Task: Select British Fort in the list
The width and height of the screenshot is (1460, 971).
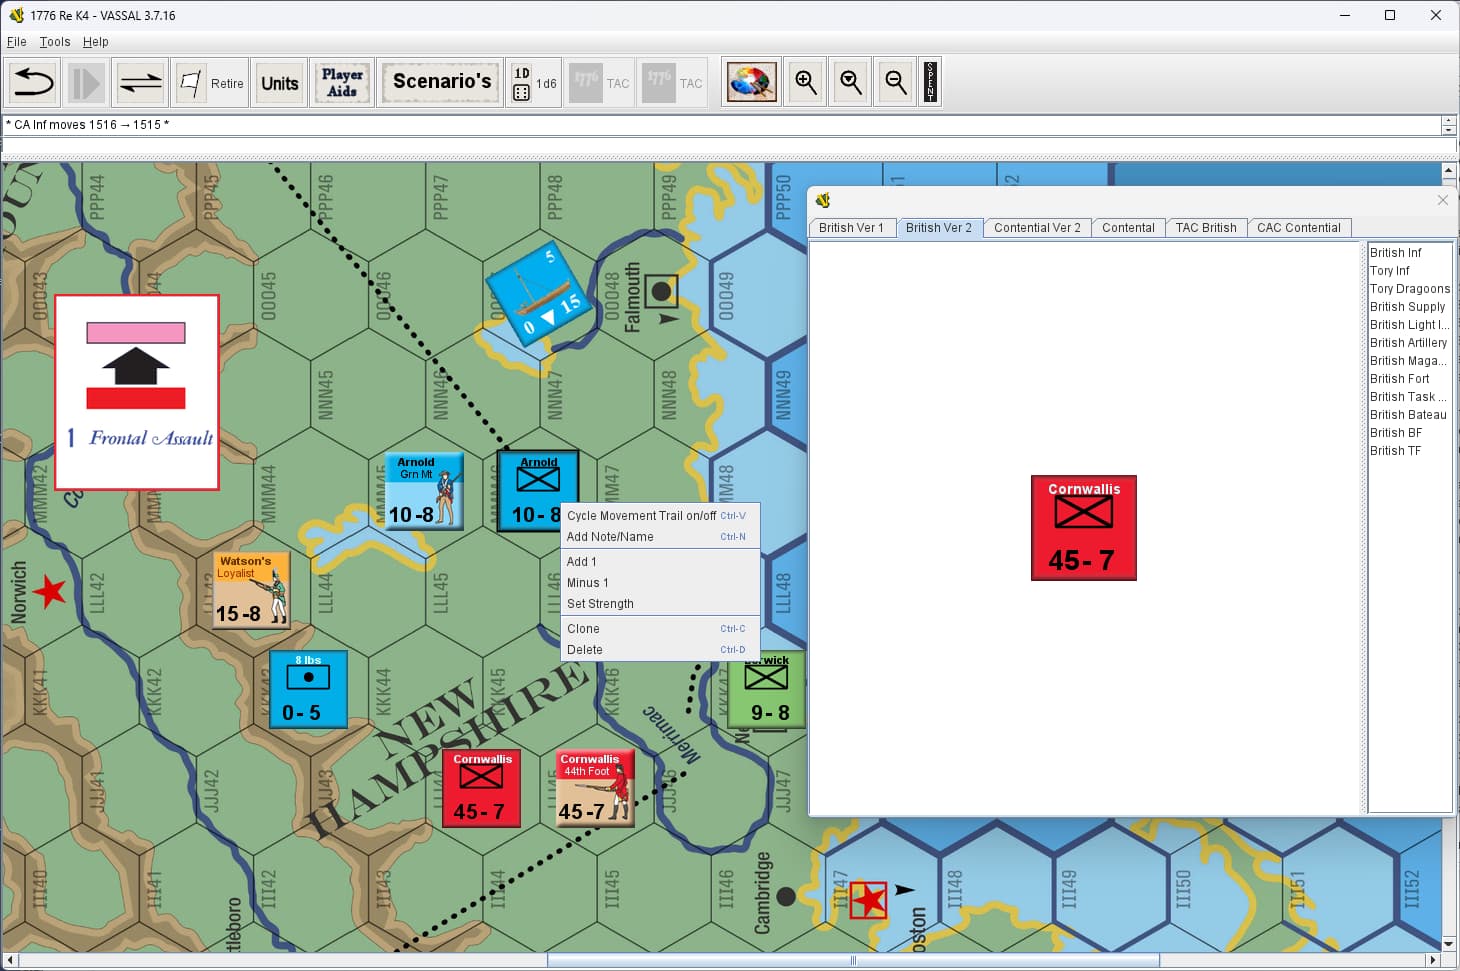Action: point(1409,379)
